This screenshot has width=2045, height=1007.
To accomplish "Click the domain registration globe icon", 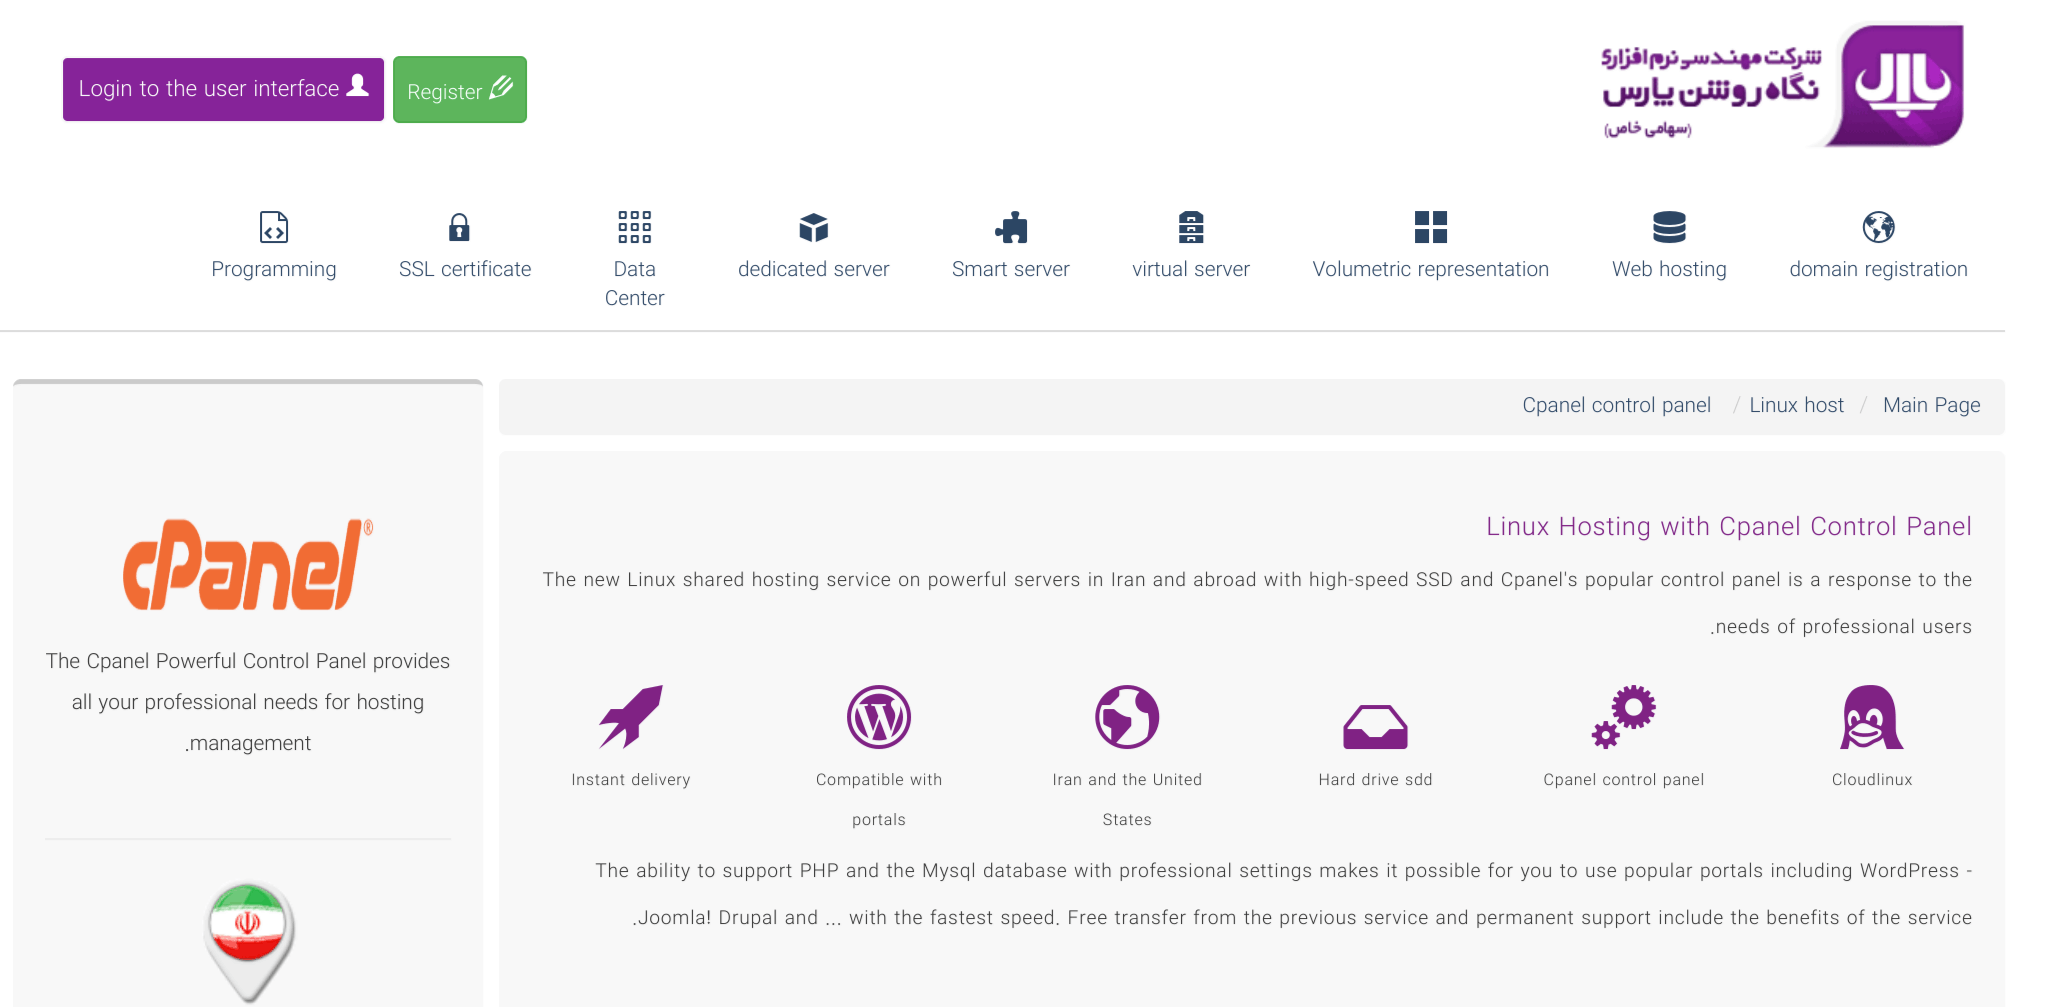I will coord(1878,227).
